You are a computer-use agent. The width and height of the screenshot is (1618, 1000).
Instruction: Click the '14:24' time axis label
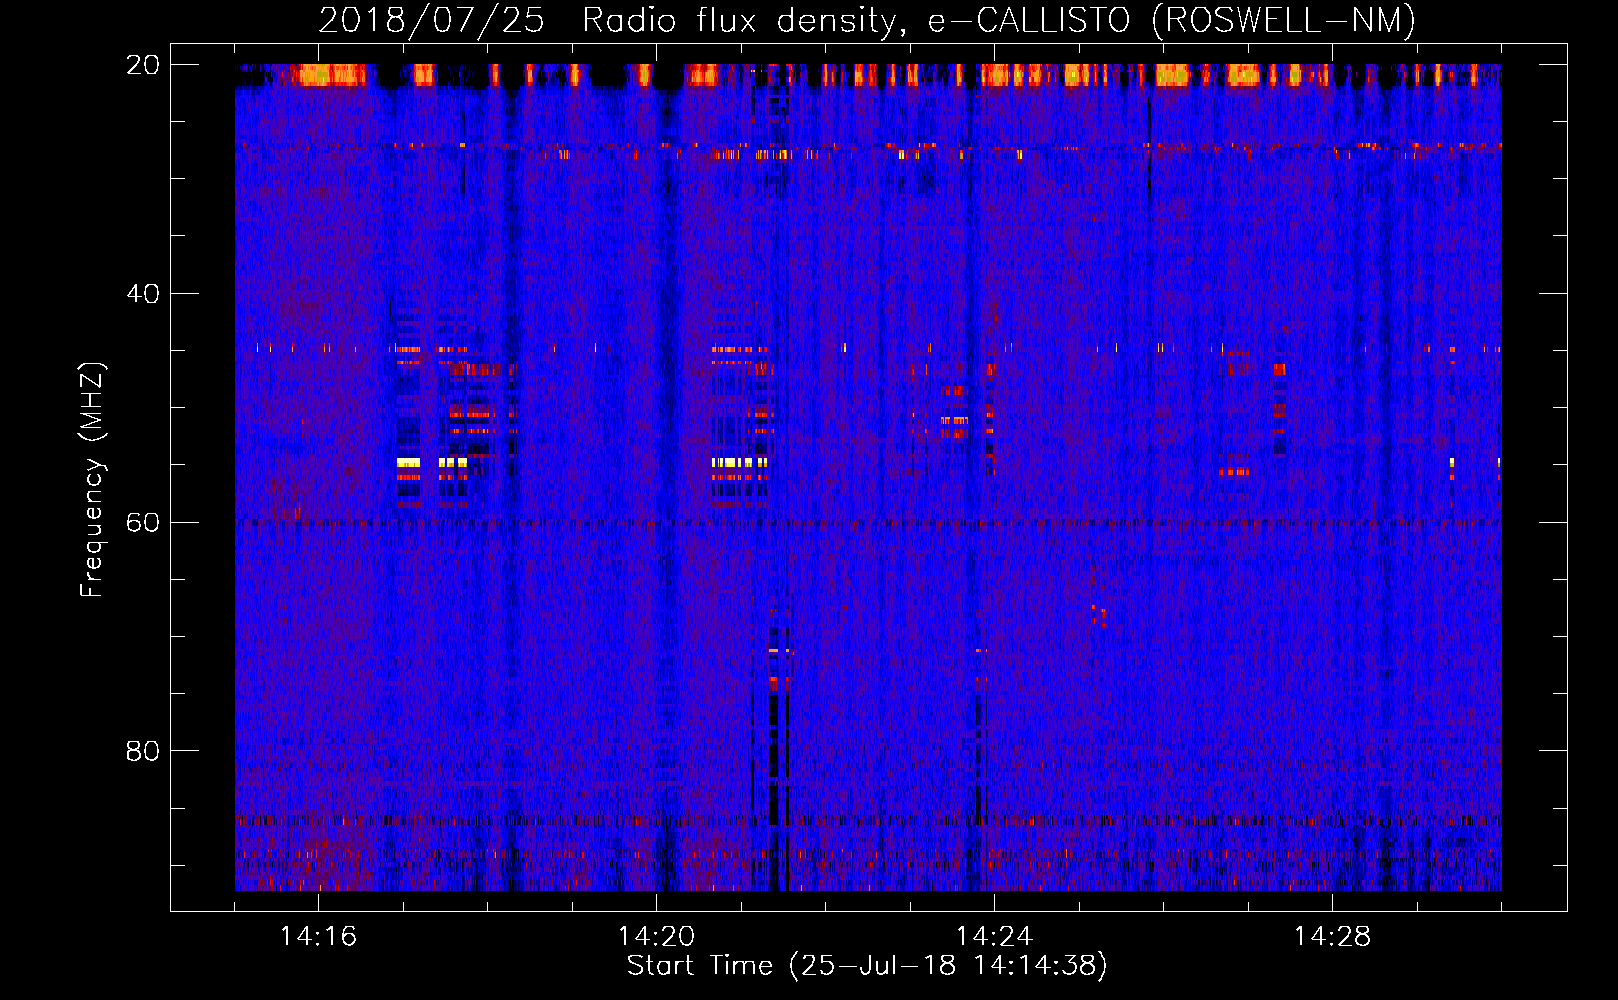coord(994,937)
